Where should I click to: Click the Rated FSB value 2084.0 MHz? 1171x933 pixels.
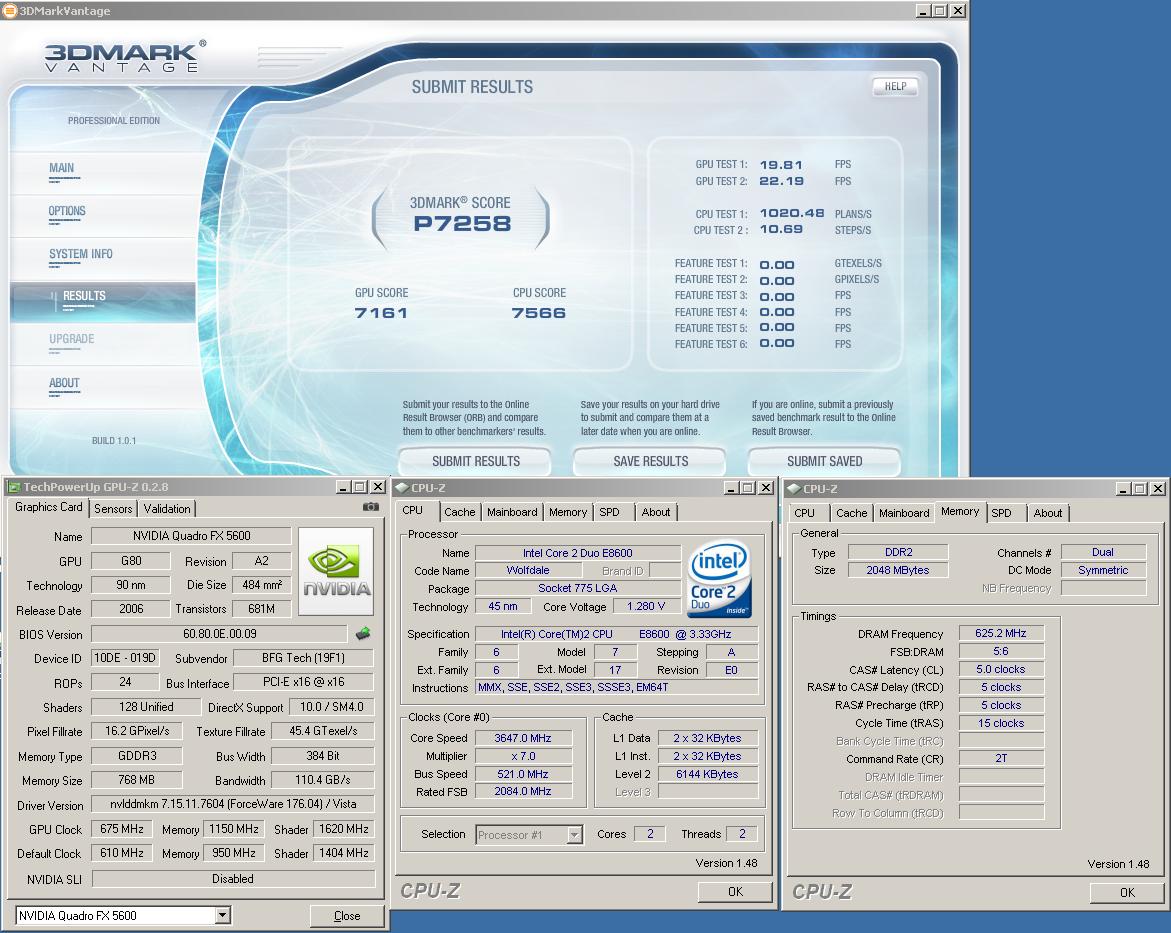pyautogui.click(x=523, y=792)
